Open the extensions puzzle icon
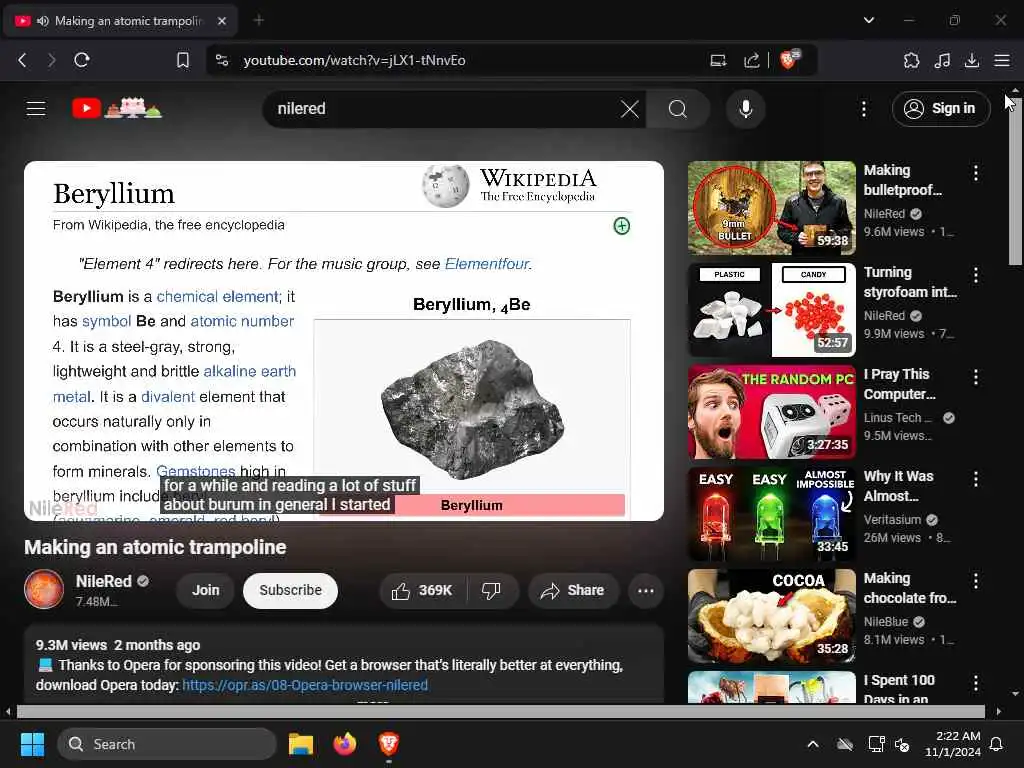 point(911,60)
